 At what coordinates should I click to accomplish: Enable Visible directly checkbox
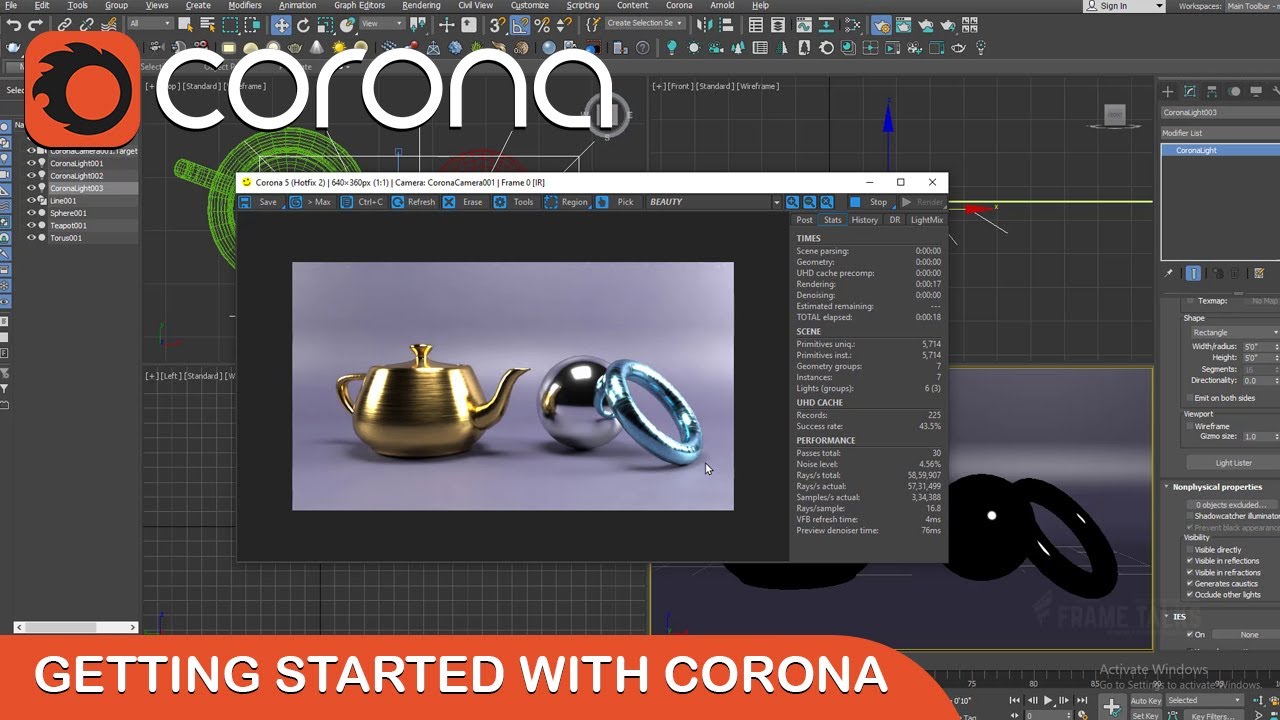[x=1189, y=550]
